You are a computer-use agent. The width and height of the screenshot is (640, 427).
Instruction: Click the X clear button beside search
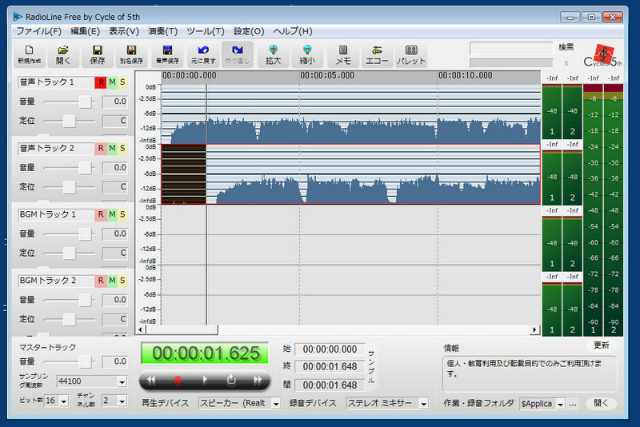click(x=566, y=63)
